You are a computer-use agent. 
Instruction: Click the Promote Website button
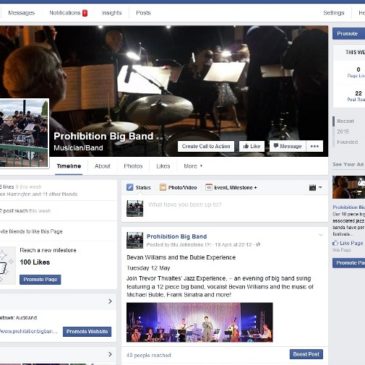[x=87, y=332]
